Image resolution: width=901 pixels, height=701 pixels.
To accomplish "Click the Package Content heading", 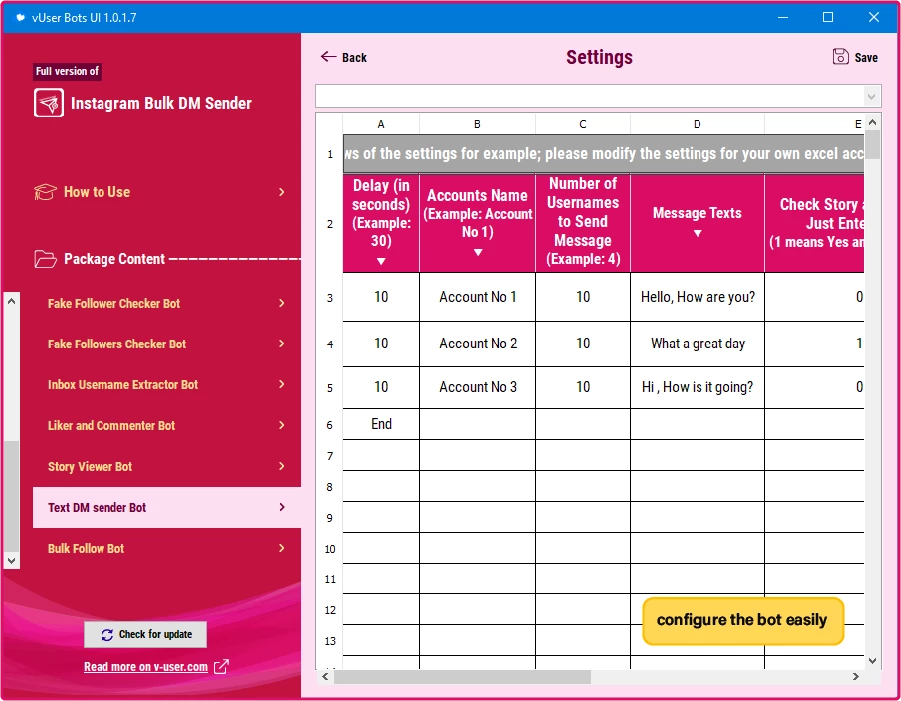I will (114, 259).
